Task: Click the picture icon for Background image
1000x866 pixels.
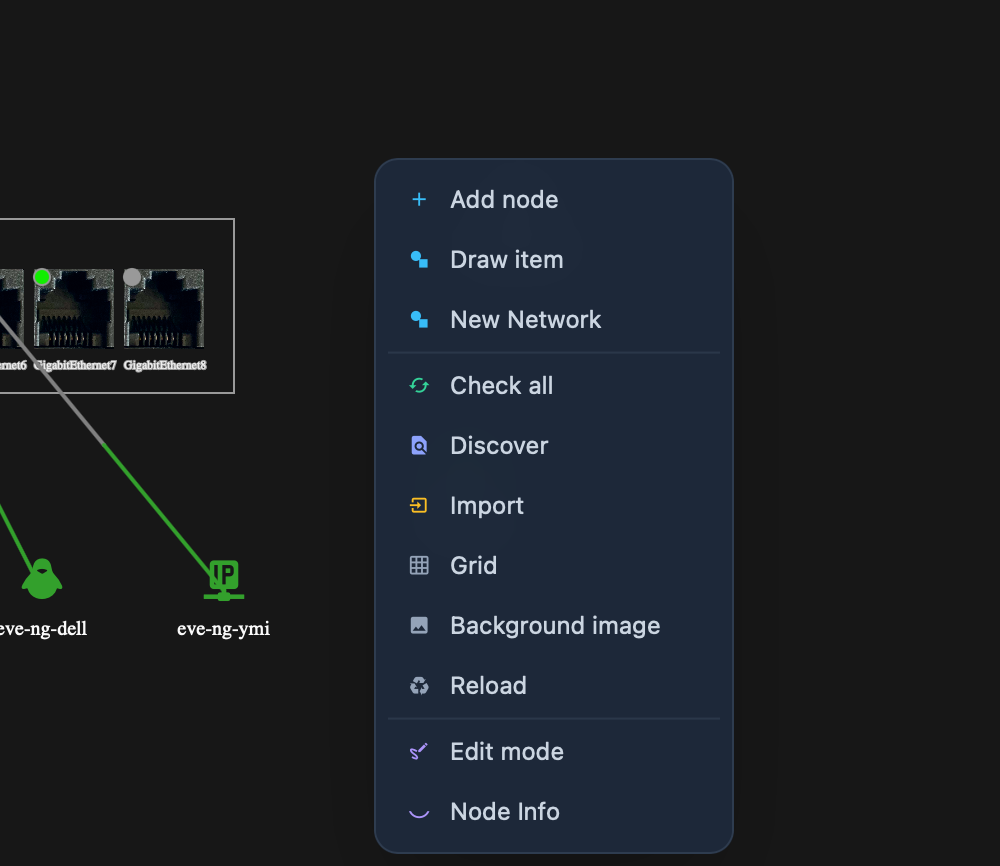Action: [419, 625]
